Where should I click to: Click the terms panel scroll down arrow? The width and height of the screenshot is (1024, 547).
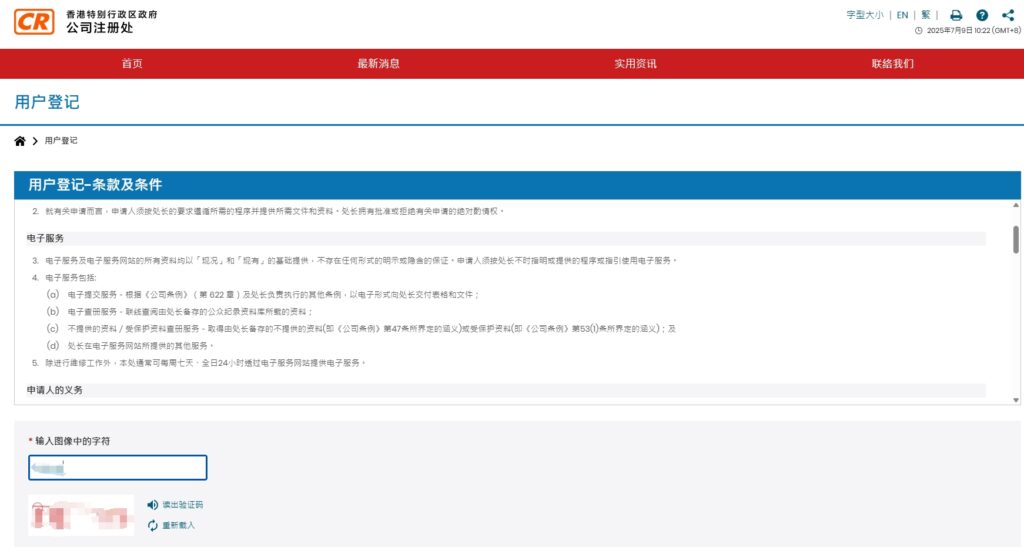[1016, 400]
